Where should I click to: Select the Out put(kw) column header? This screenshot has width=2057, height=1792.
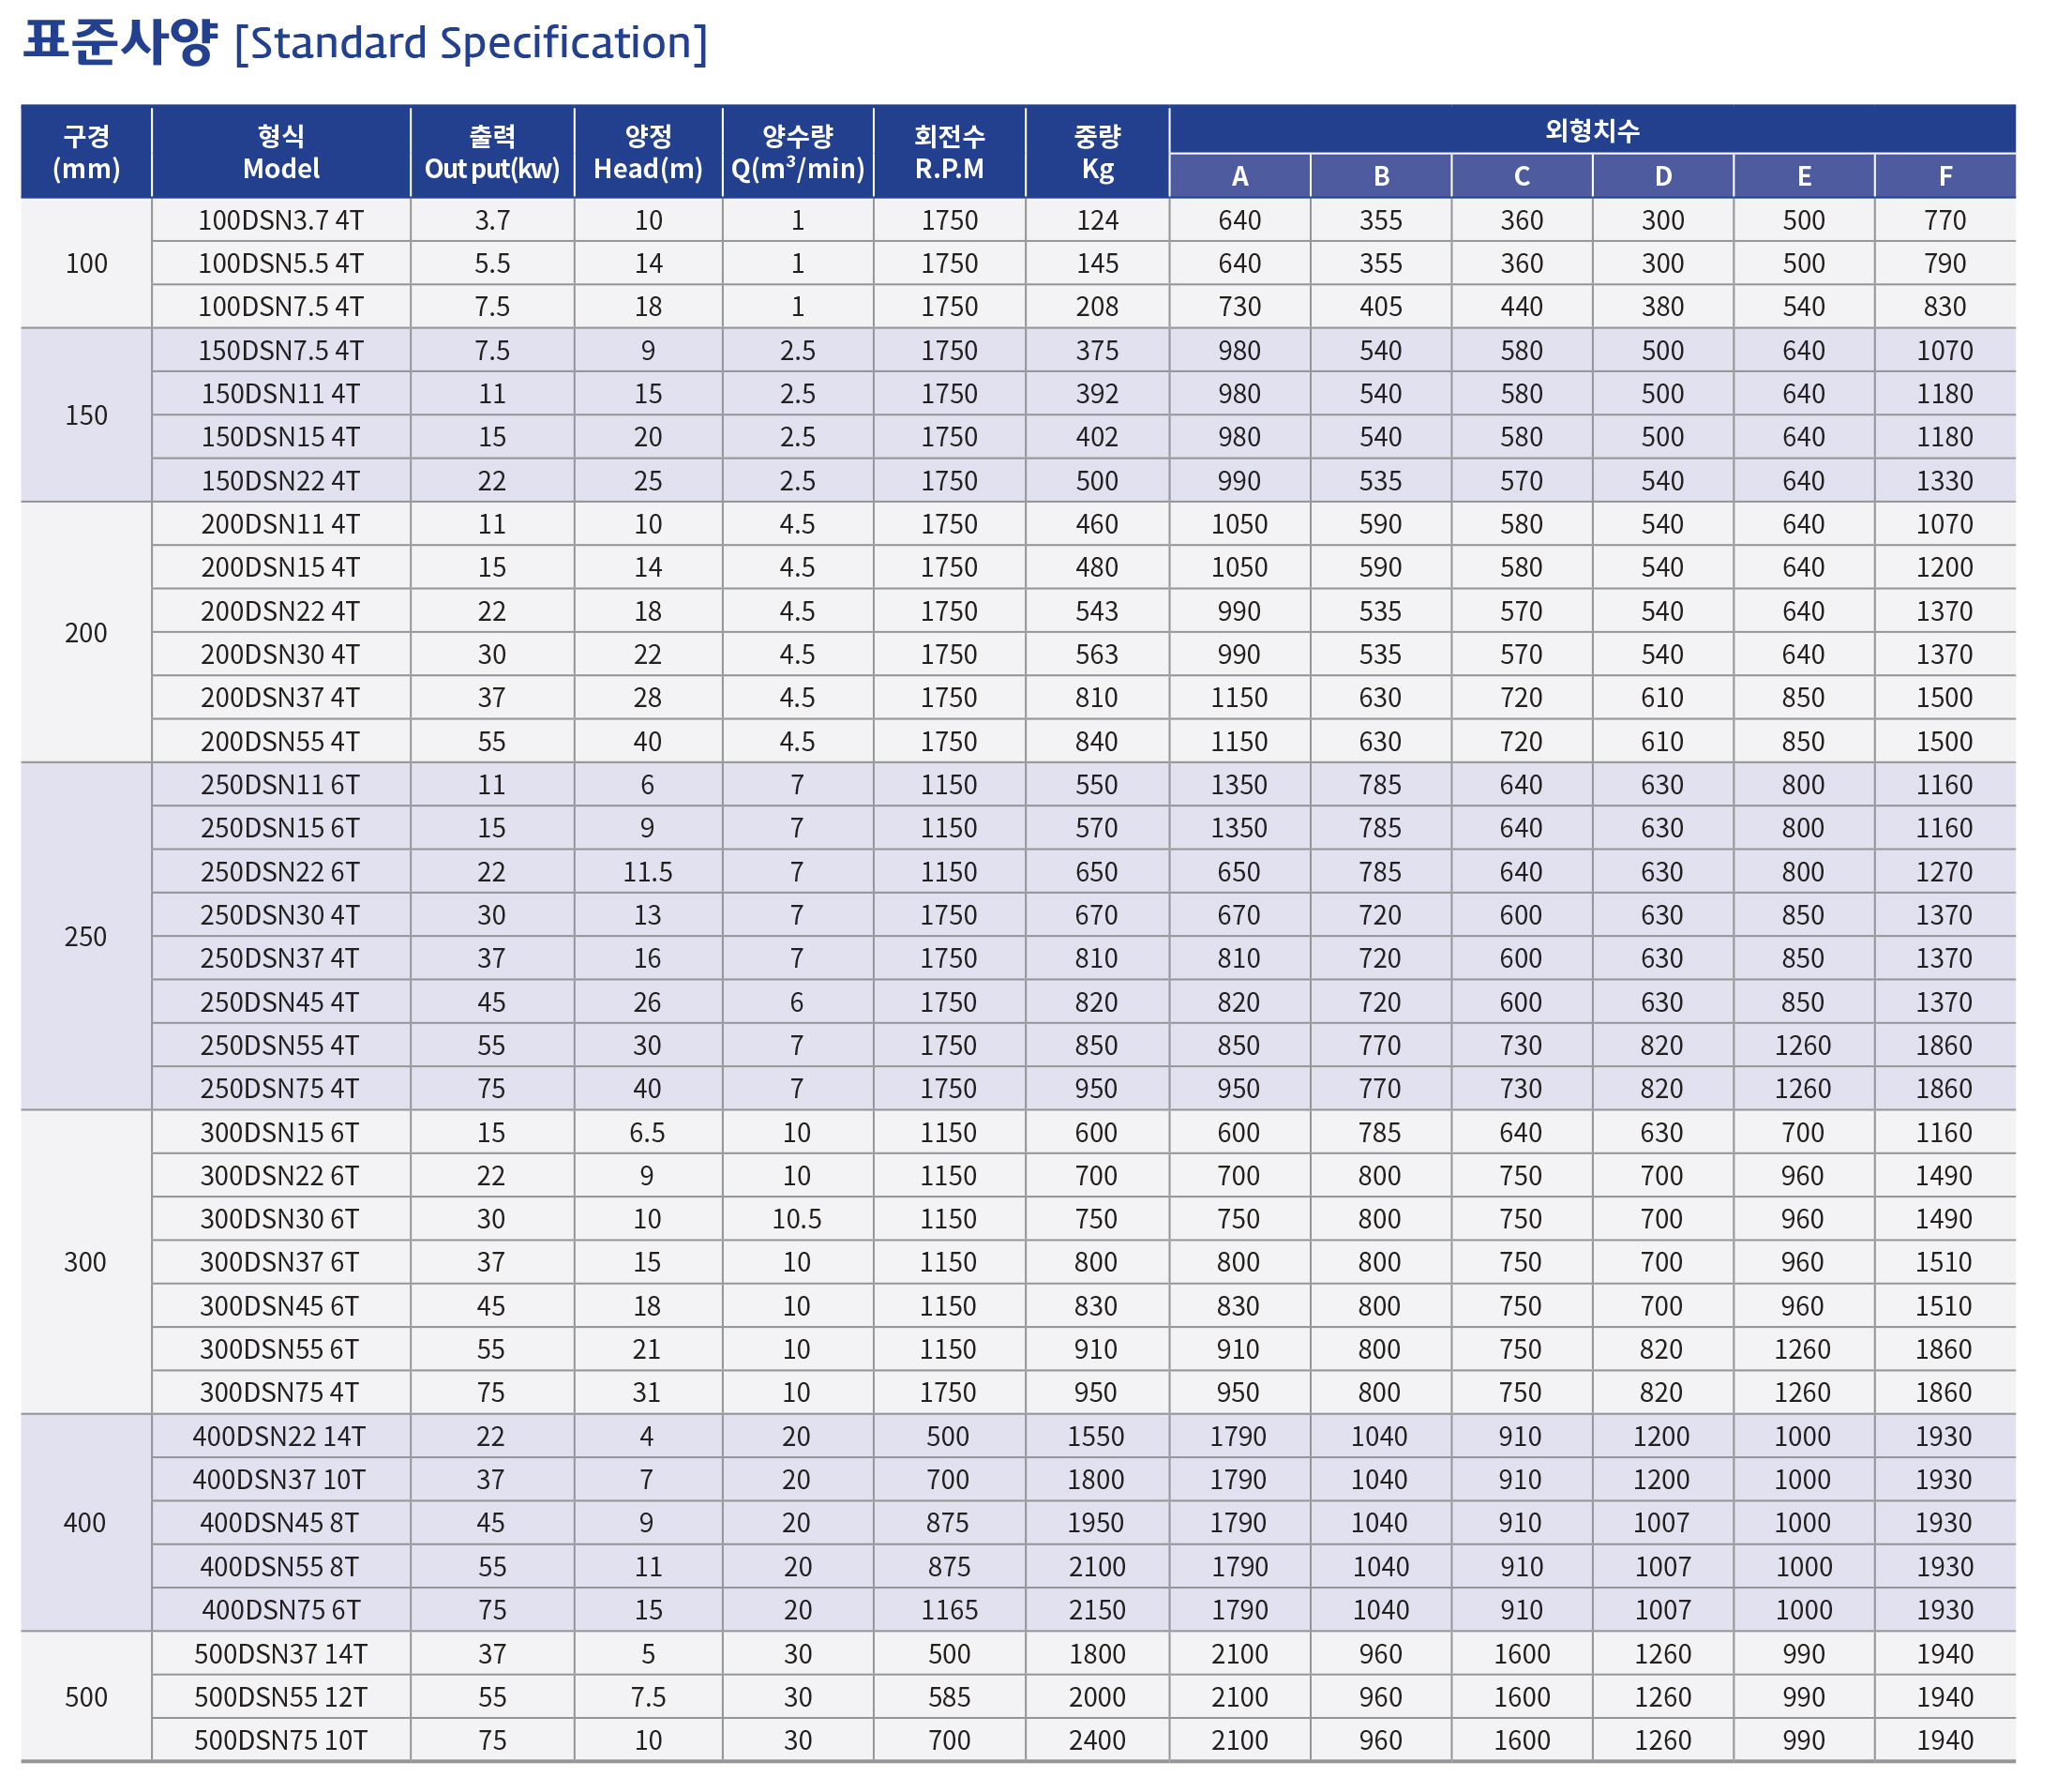492,152
